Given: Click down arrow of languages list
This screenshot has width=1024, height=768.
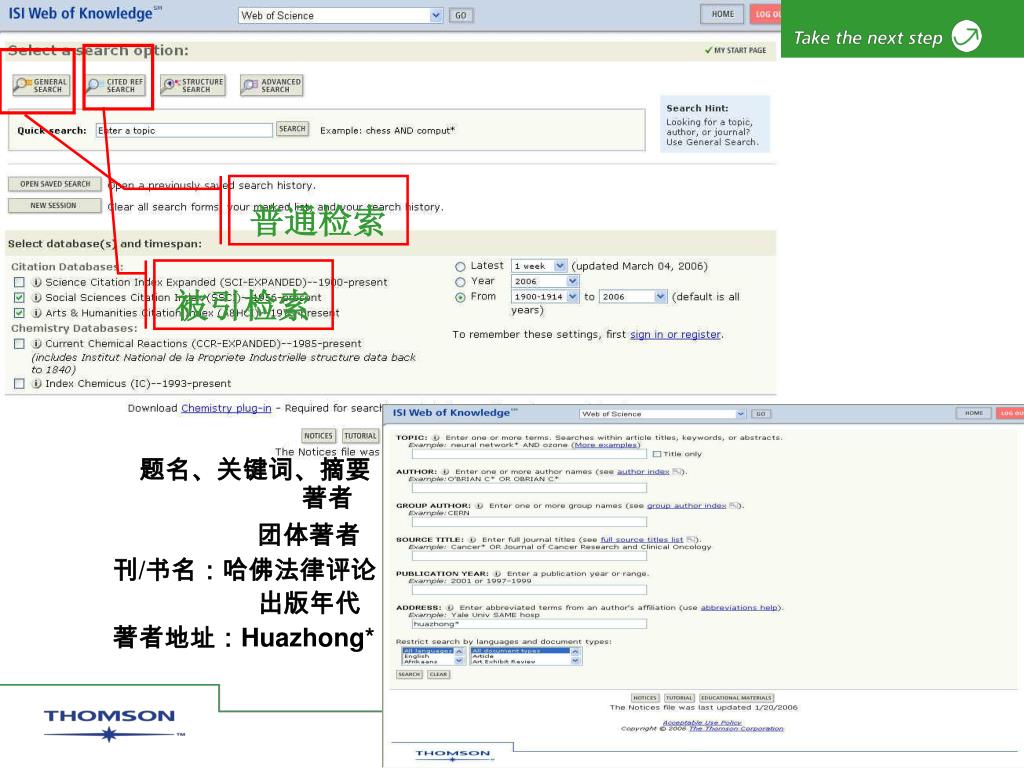Looking at the screenshot, I should (x=459, y=661).
